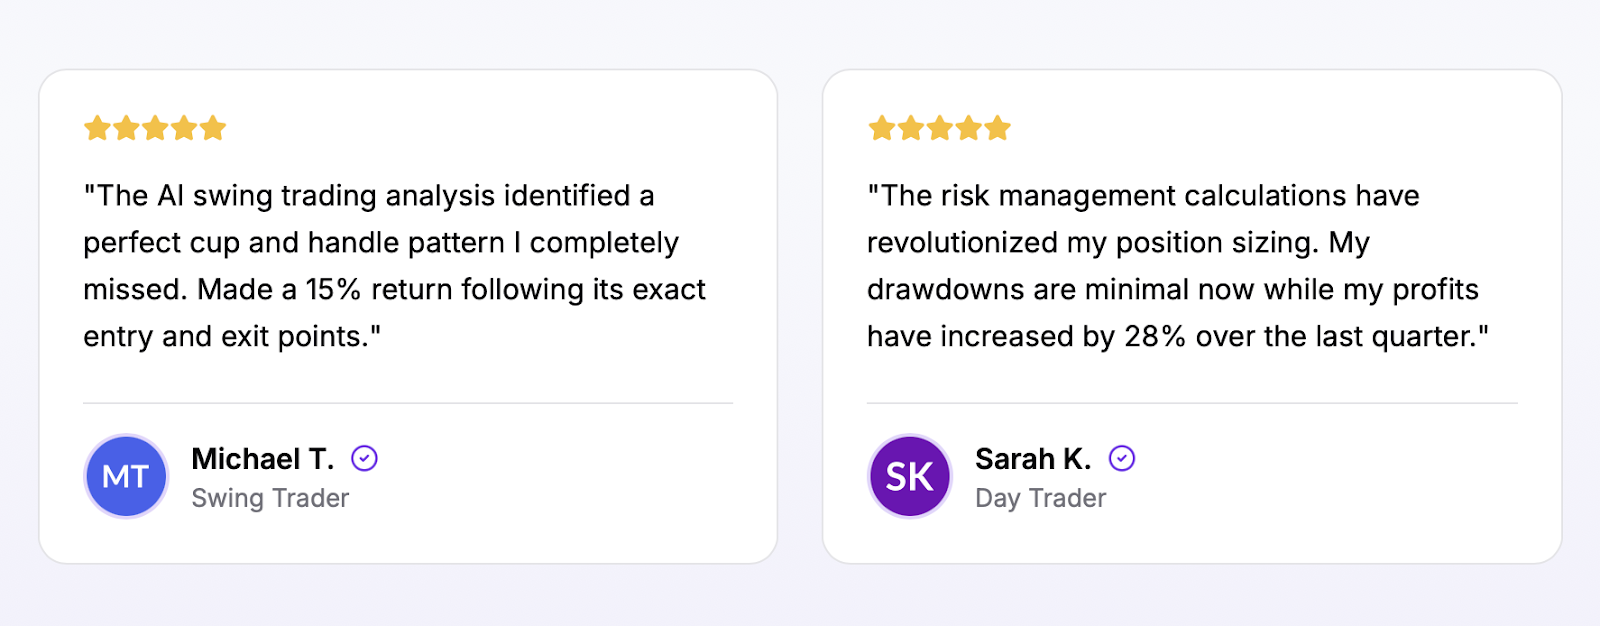Image resolution: width=1600 pixels, height=626 pixels.
Task: Click divider line in Sarah's card
Action: [1192, 403]
